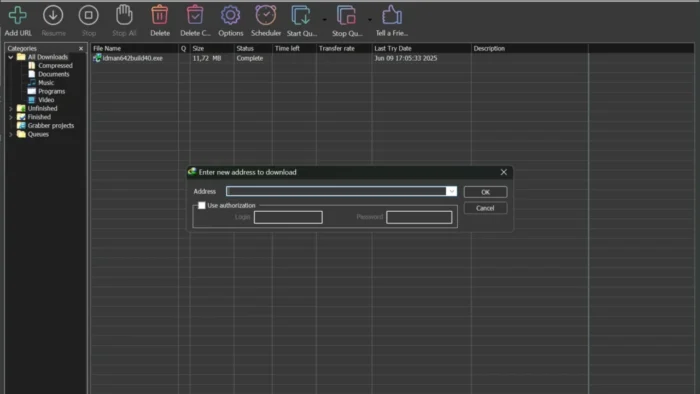Sort by File Name column header

tap(135, 48)
